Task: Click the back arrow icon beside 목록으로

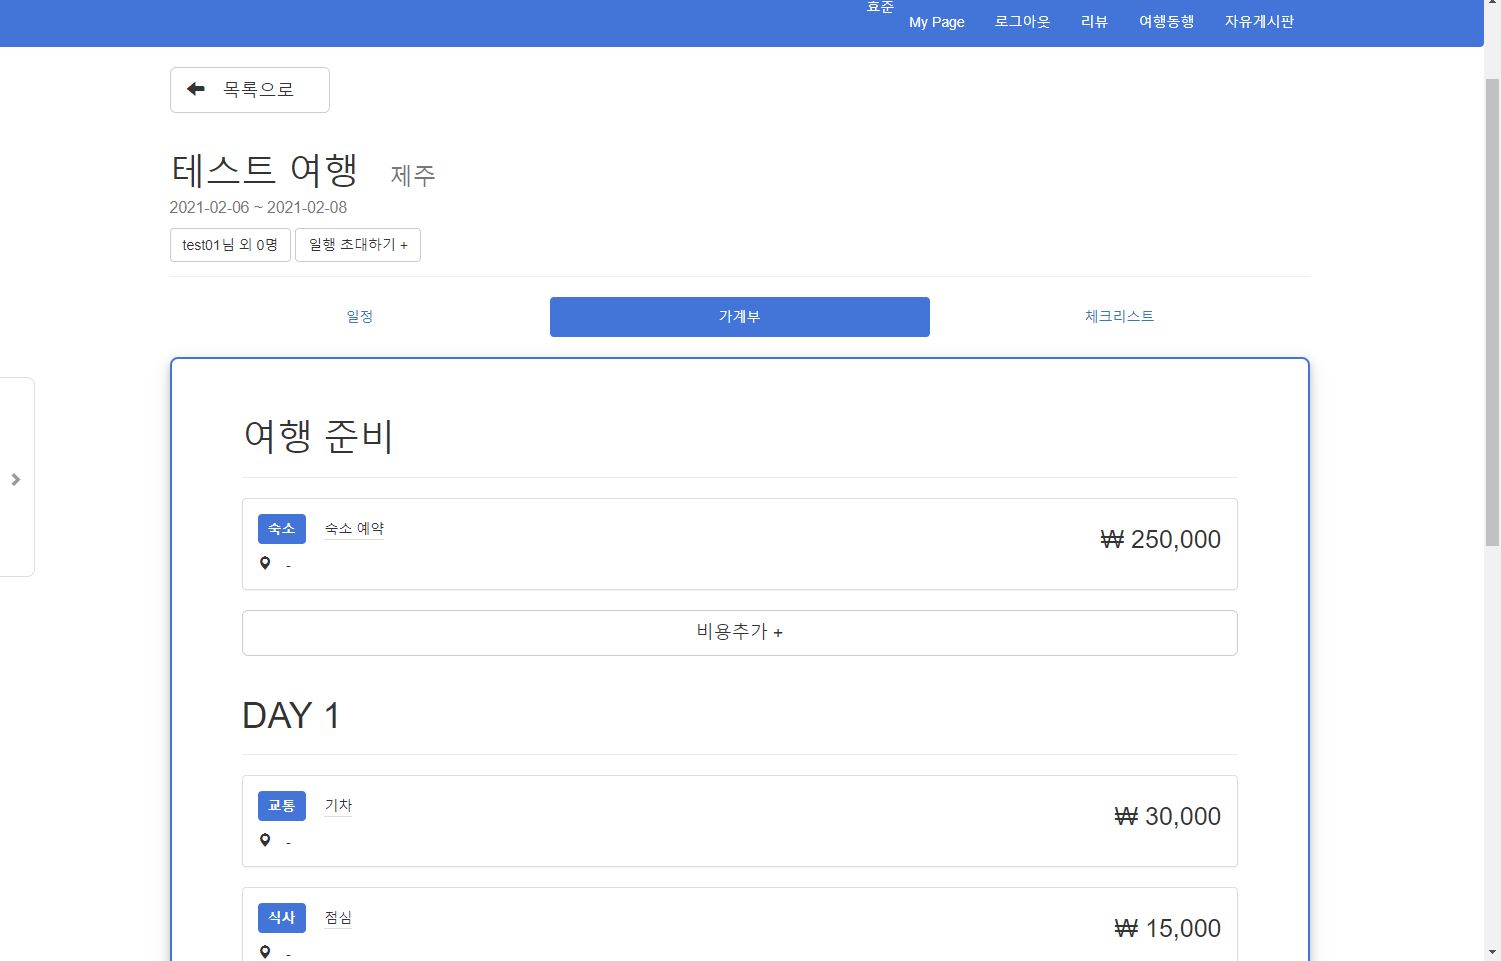Action: [196, 89]
